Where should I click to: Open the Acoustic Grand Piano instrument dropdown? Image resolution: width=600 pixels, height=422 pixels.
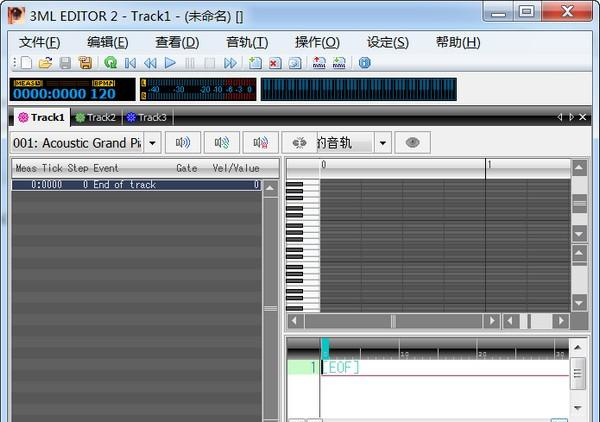tap(152, 143)
